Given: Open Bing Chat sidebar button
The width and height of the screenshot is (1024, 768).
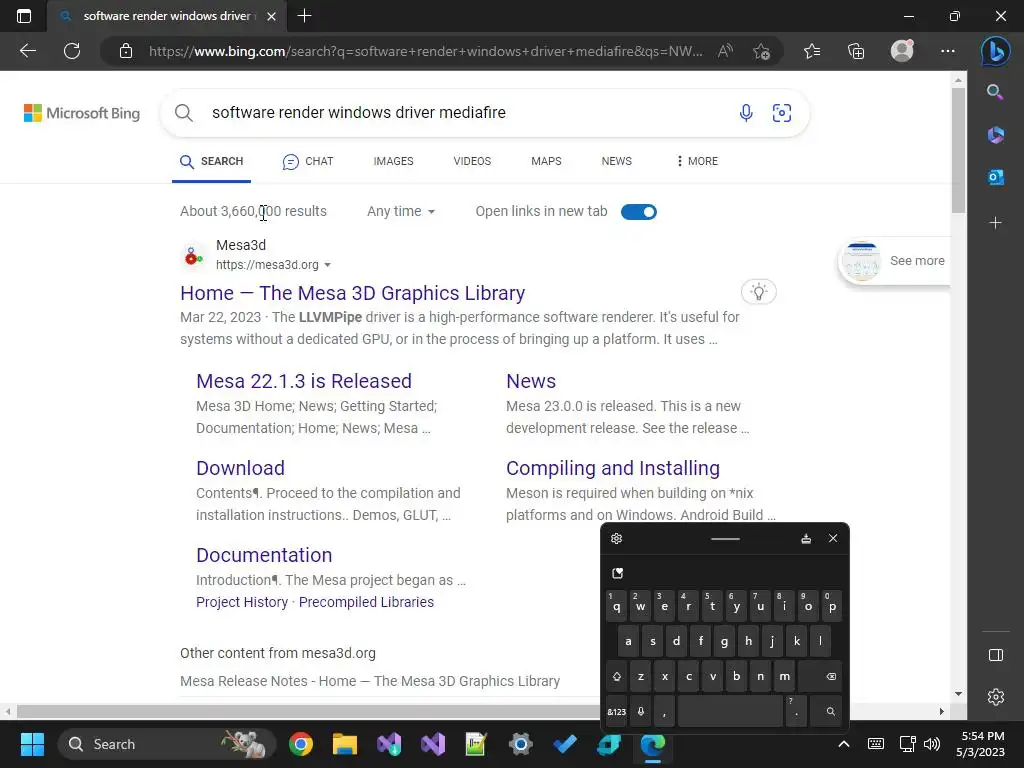Looking at the screenshot, I should coord(995,51).
